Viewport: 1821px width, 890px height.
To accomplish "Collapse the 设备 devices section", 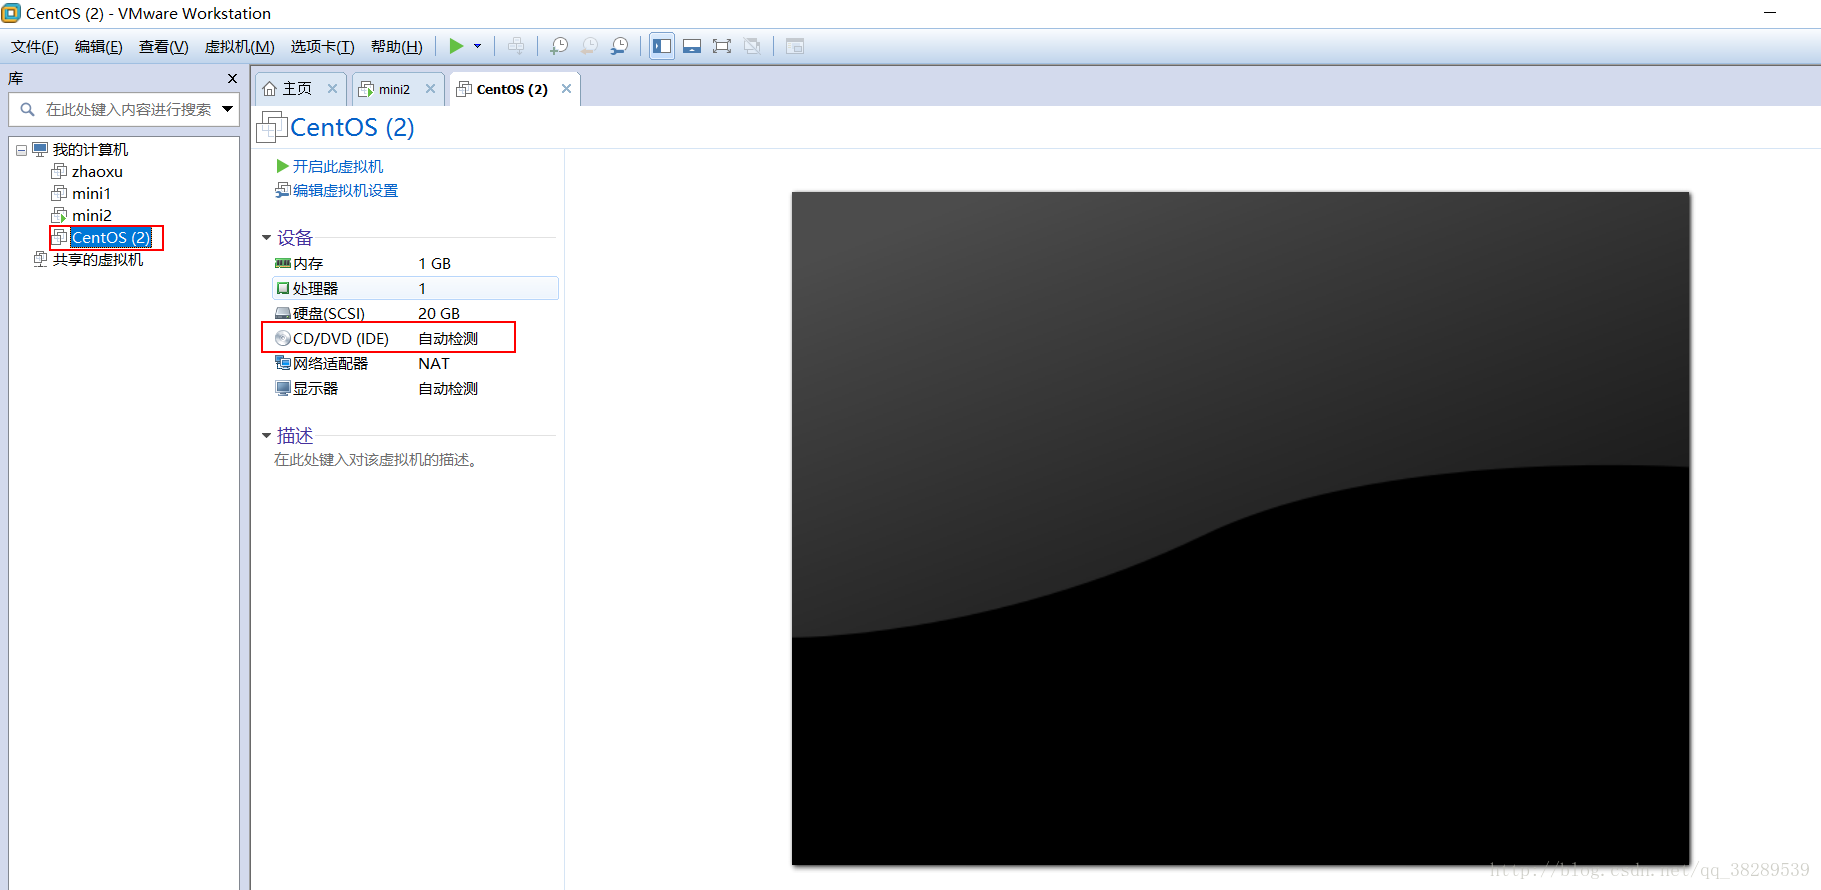I will [x=267, y=238].
